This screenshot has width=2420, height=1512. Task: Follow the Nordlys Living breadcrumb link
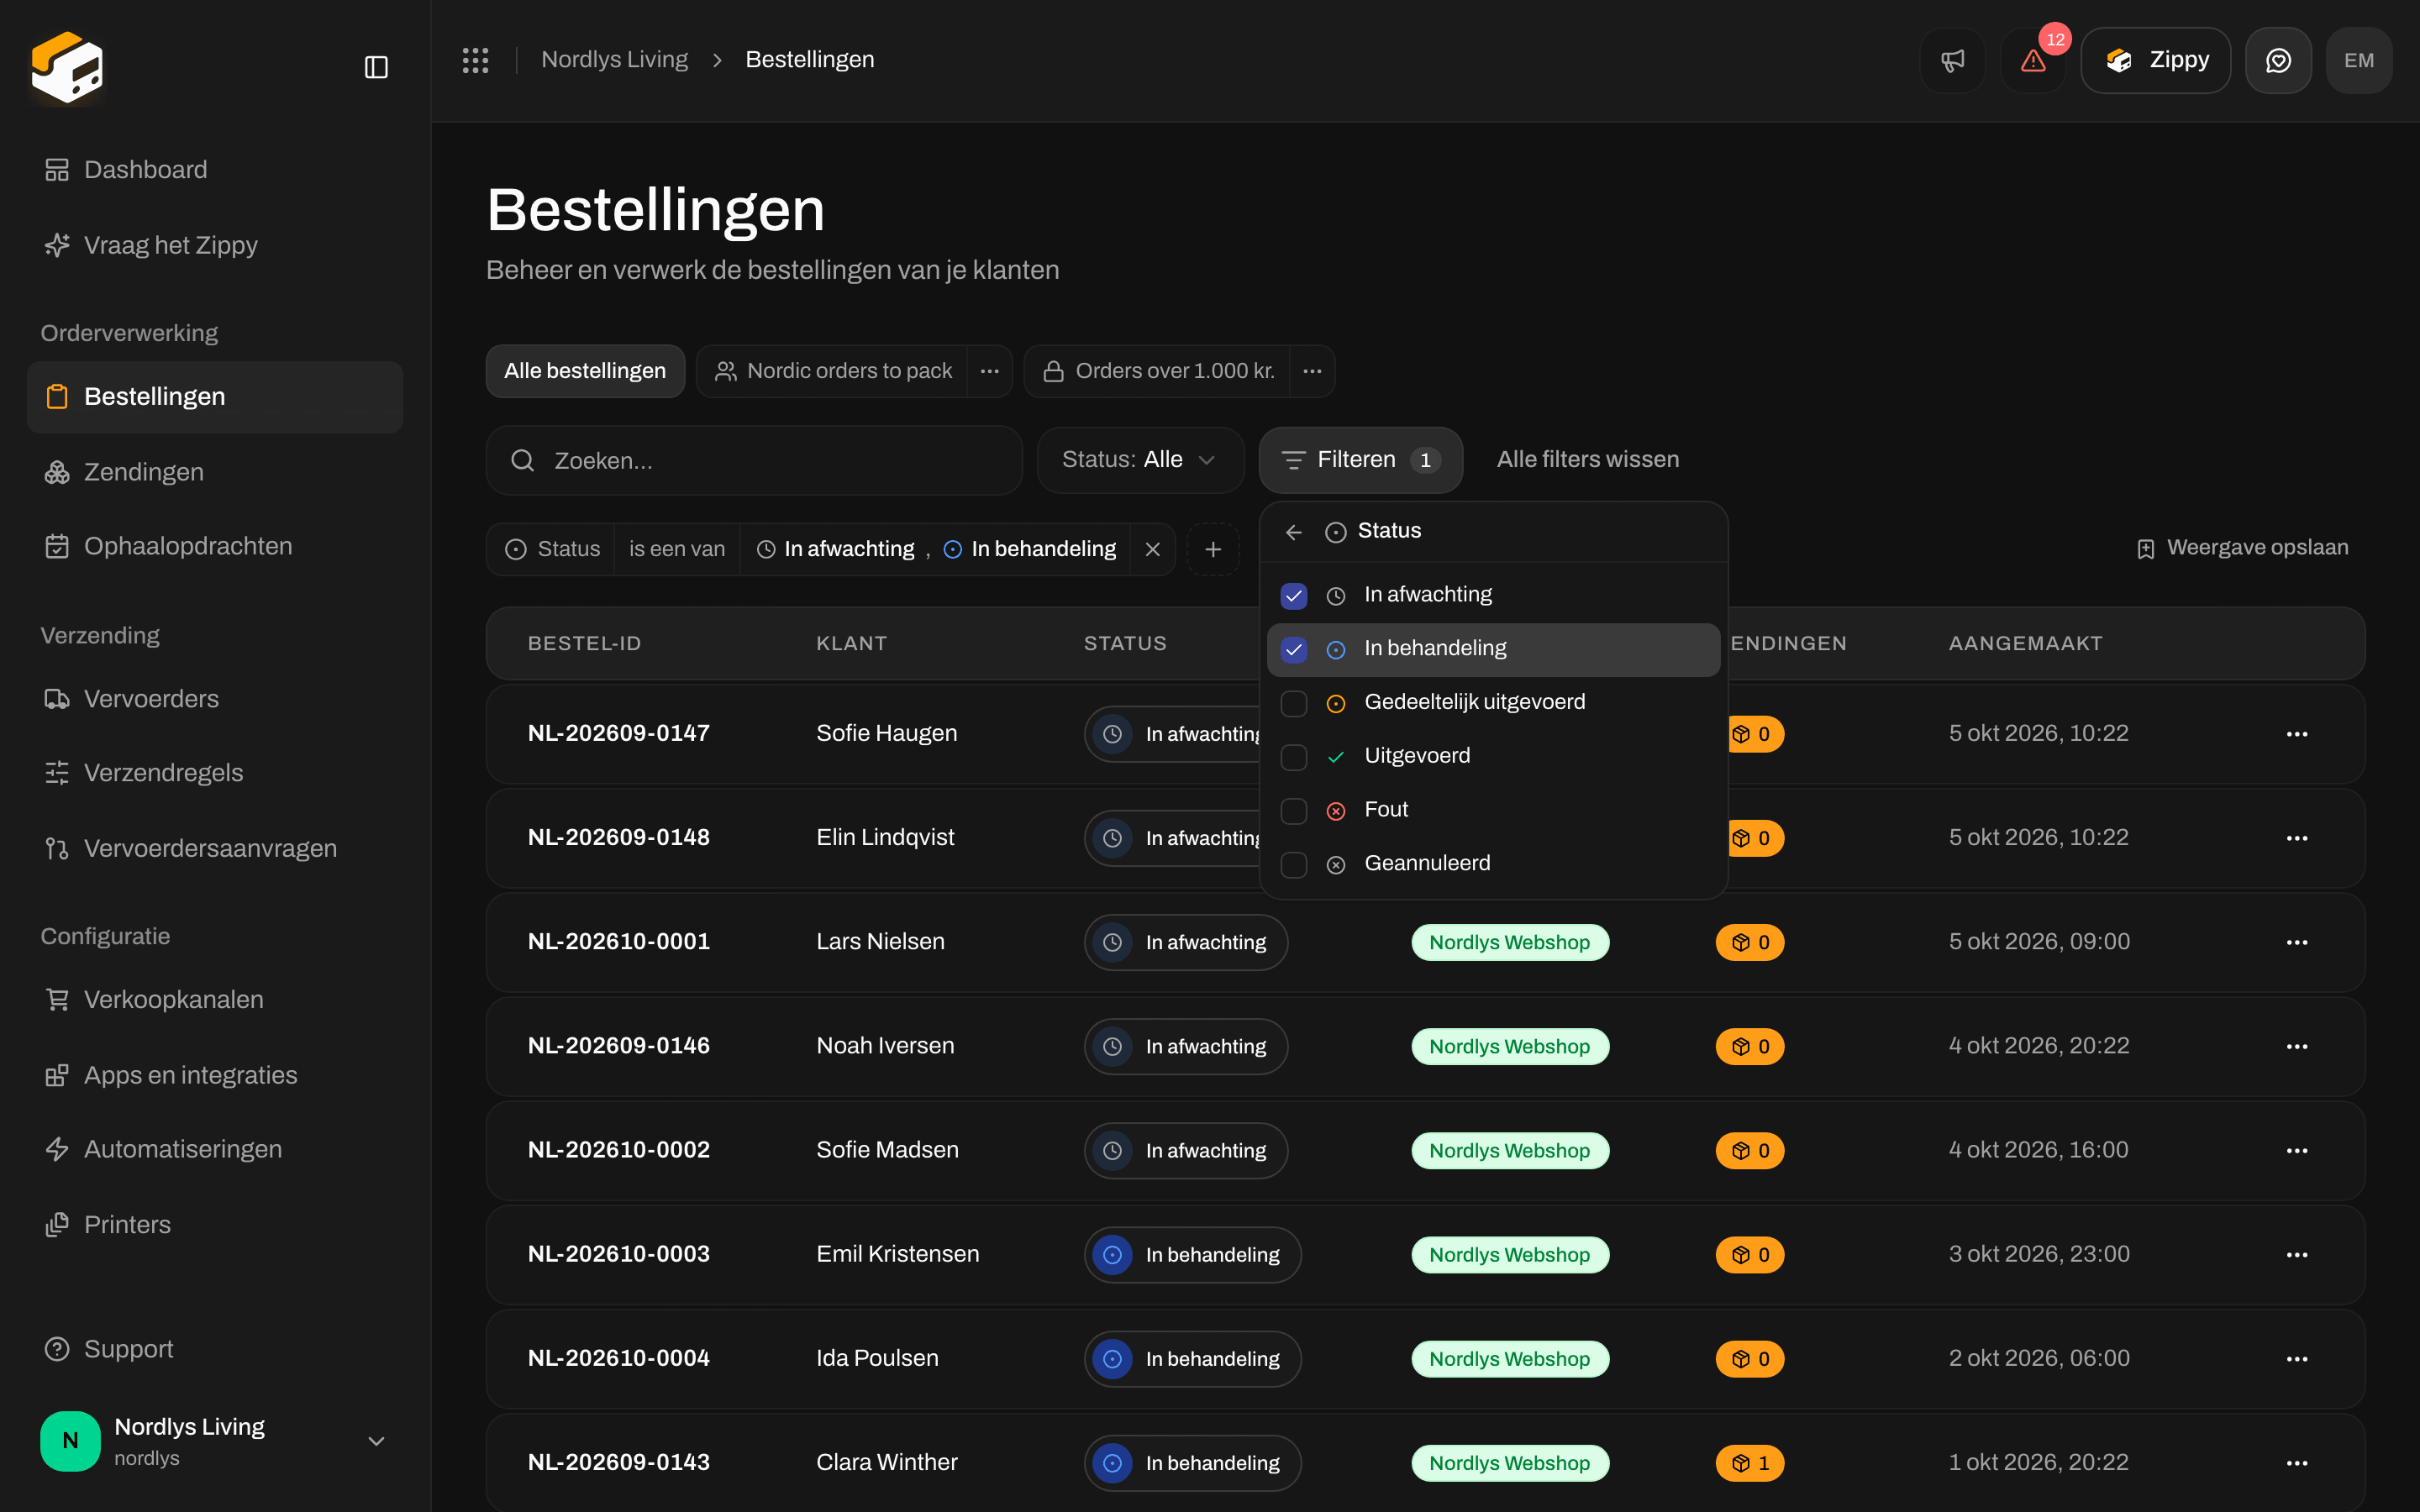[x=614, y=60]
